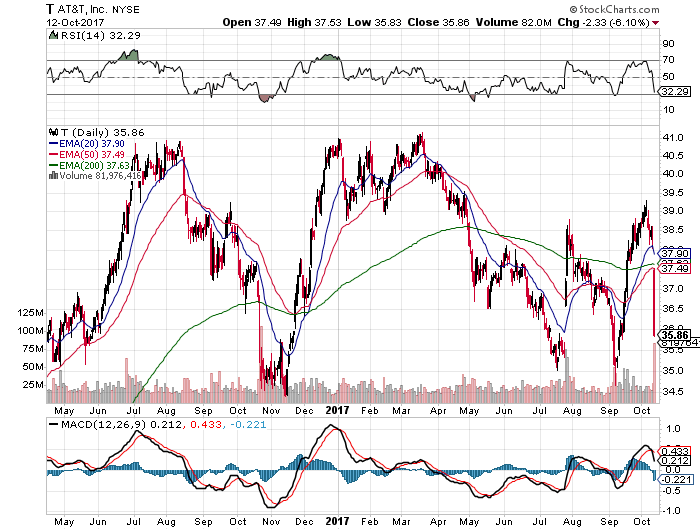Viewport: 700px width, 530px height.
Task: Click the 12-Oct-2017 date label
Action: tap(75, 22)
